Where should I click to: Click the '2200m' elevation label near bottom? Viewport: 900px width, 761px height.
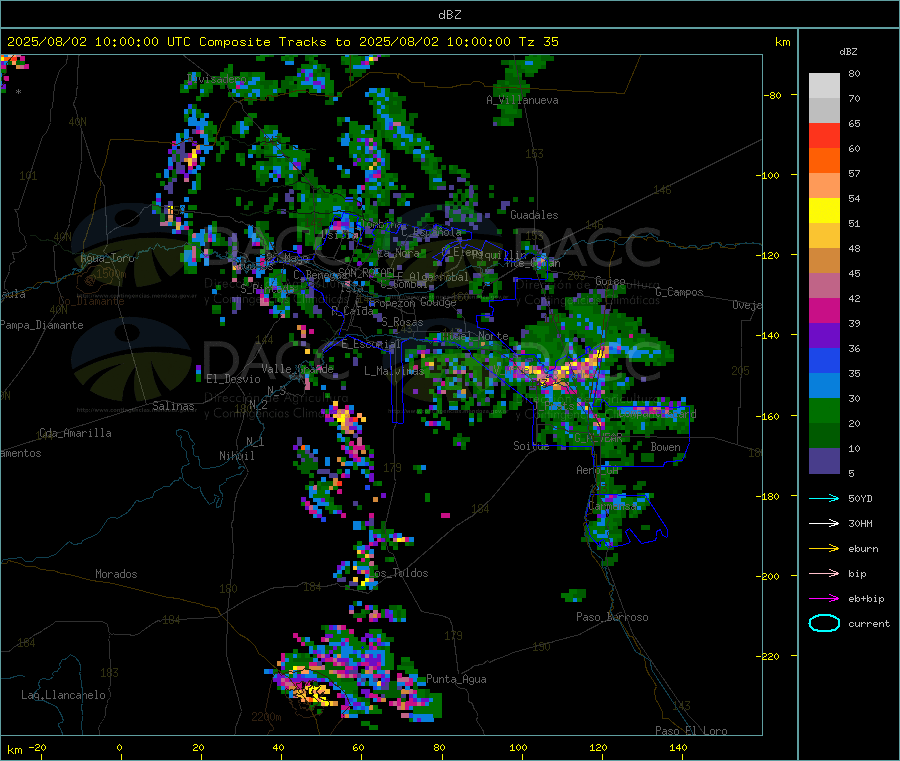click(x=266, y=717)
